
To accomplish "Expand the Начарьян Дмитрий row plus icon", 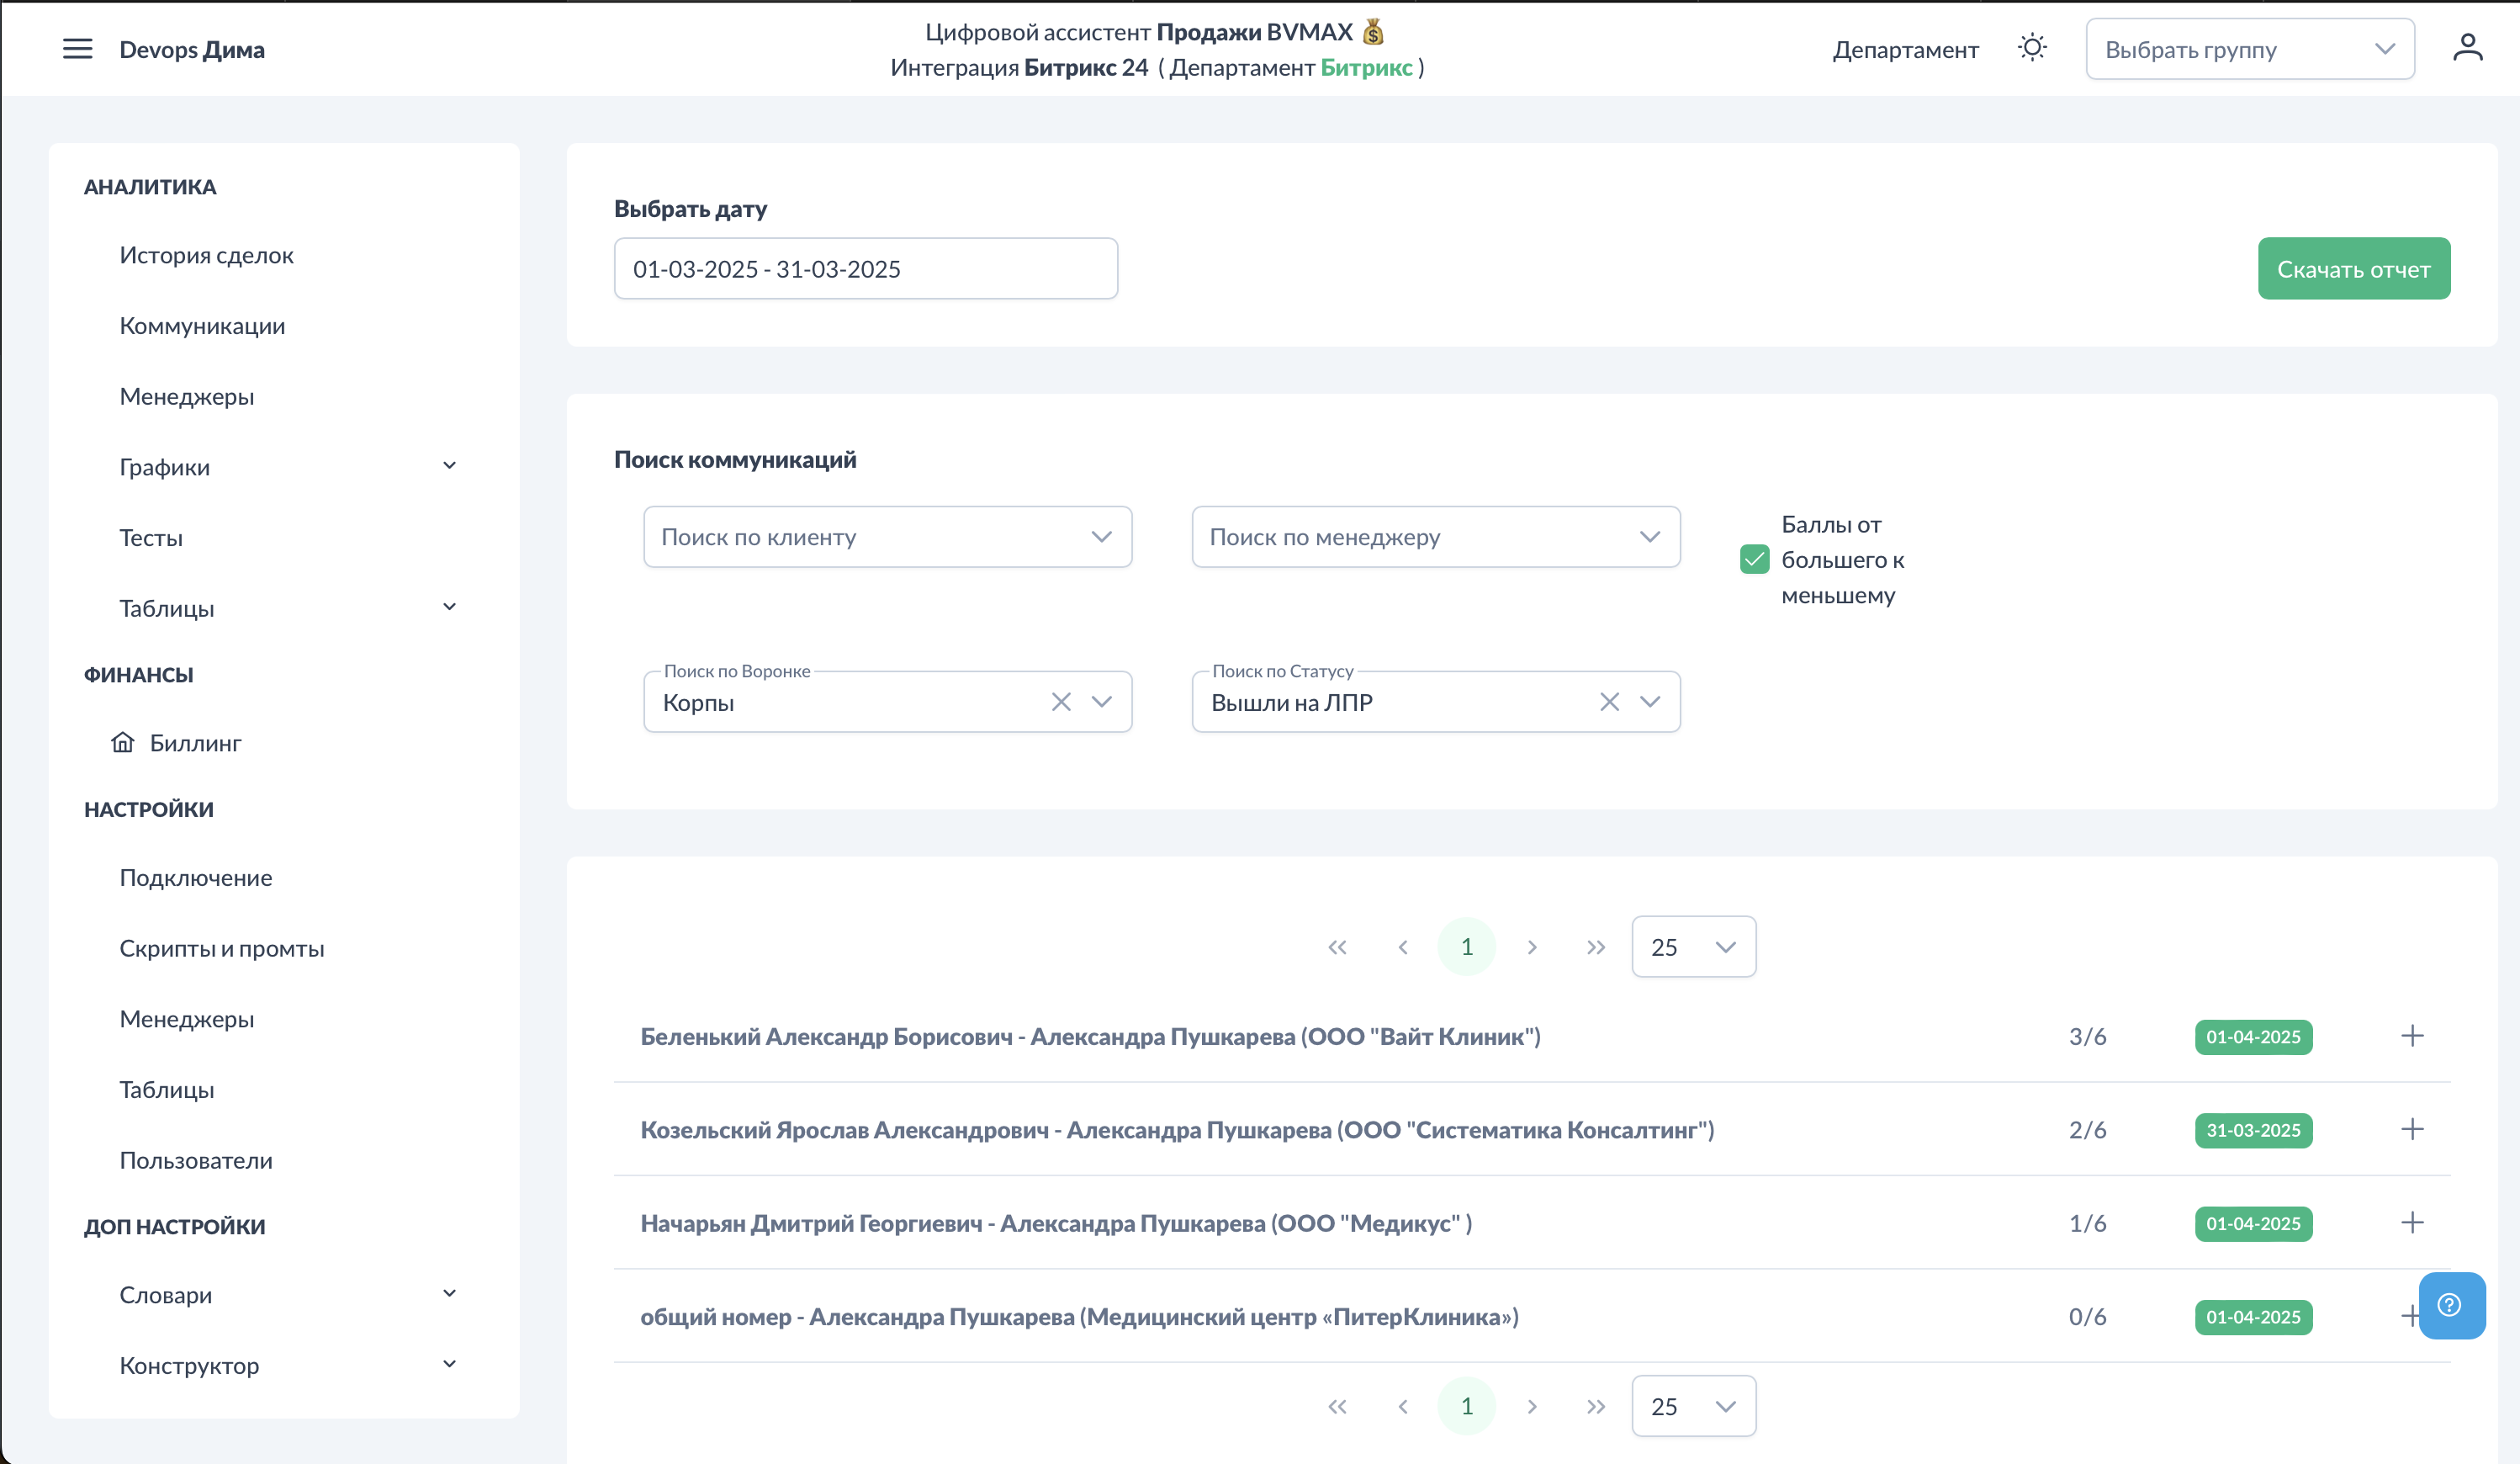I will click(x=2412, y=1223).
